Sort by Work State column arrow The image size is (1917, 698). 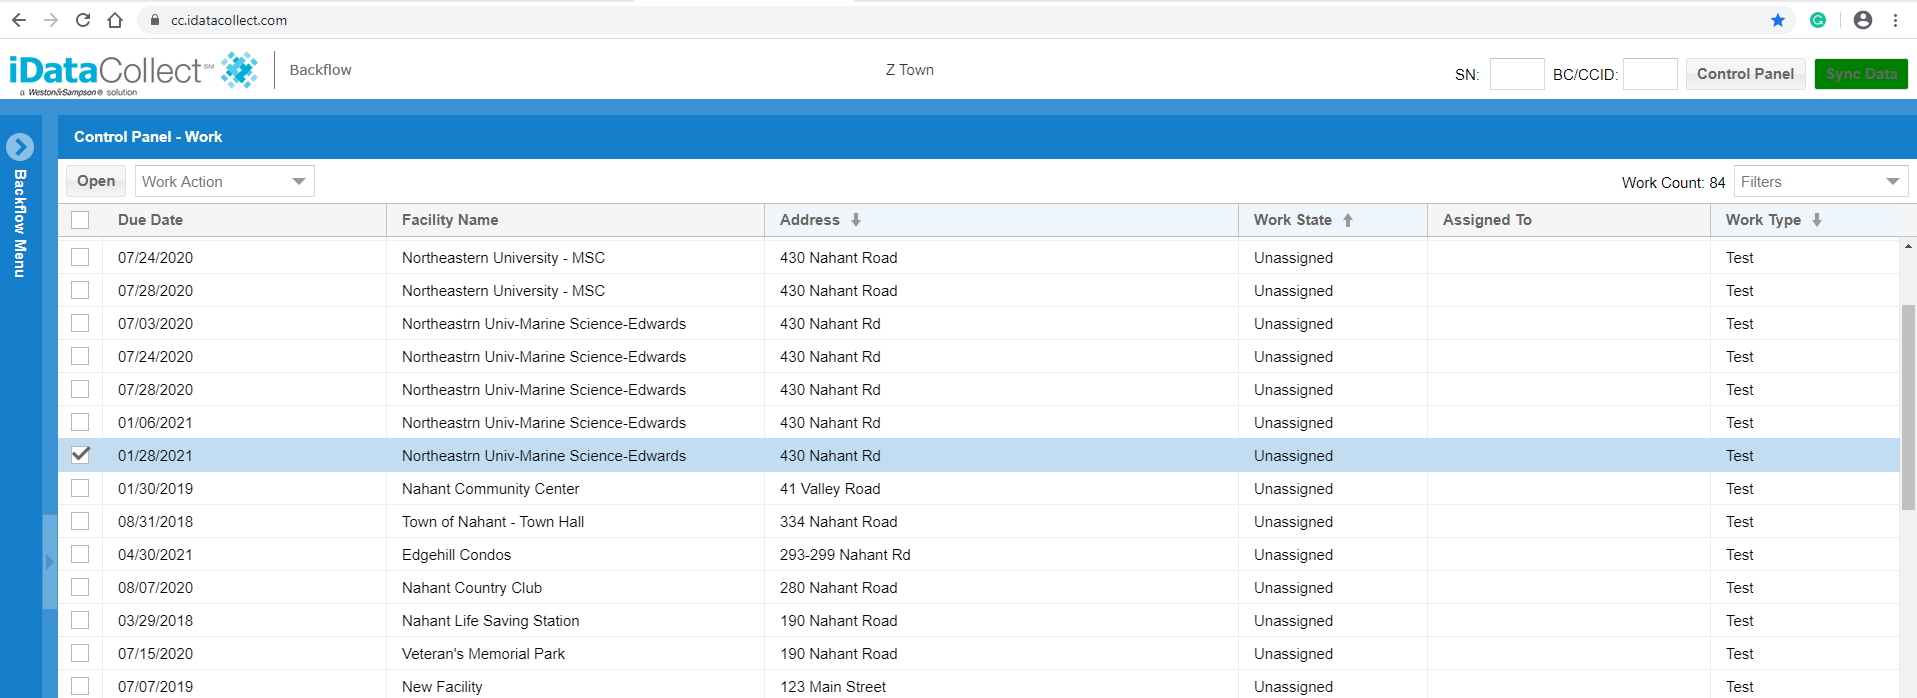tap(1348, 220)
